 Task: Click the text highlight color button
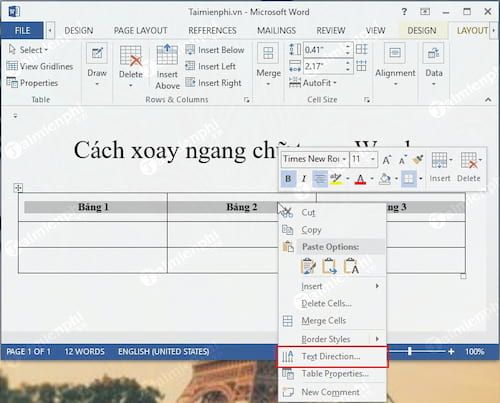coord(336,179)
